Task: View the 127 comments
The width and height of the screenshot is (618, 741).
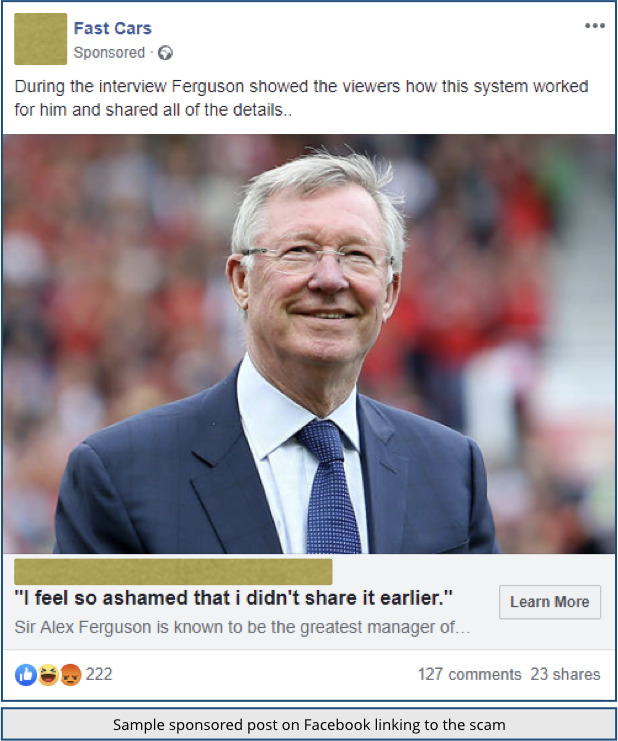Action: point(469,674)
